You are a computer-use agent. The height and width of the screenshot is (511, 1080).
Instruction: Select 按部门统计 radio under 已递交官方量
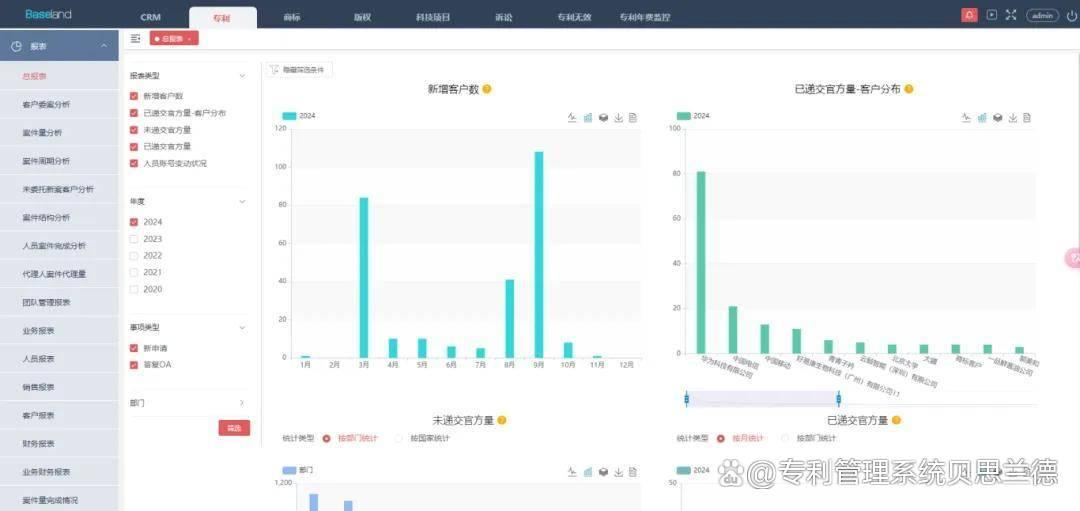click(785, 438)
